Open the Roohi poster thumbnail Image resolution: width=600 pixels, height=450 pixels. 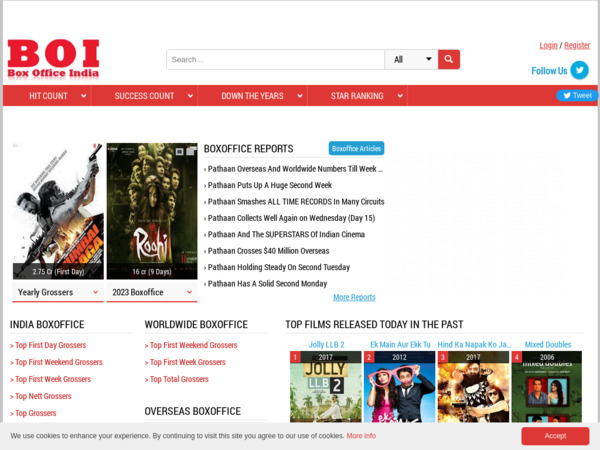click(x=152, y=211)
